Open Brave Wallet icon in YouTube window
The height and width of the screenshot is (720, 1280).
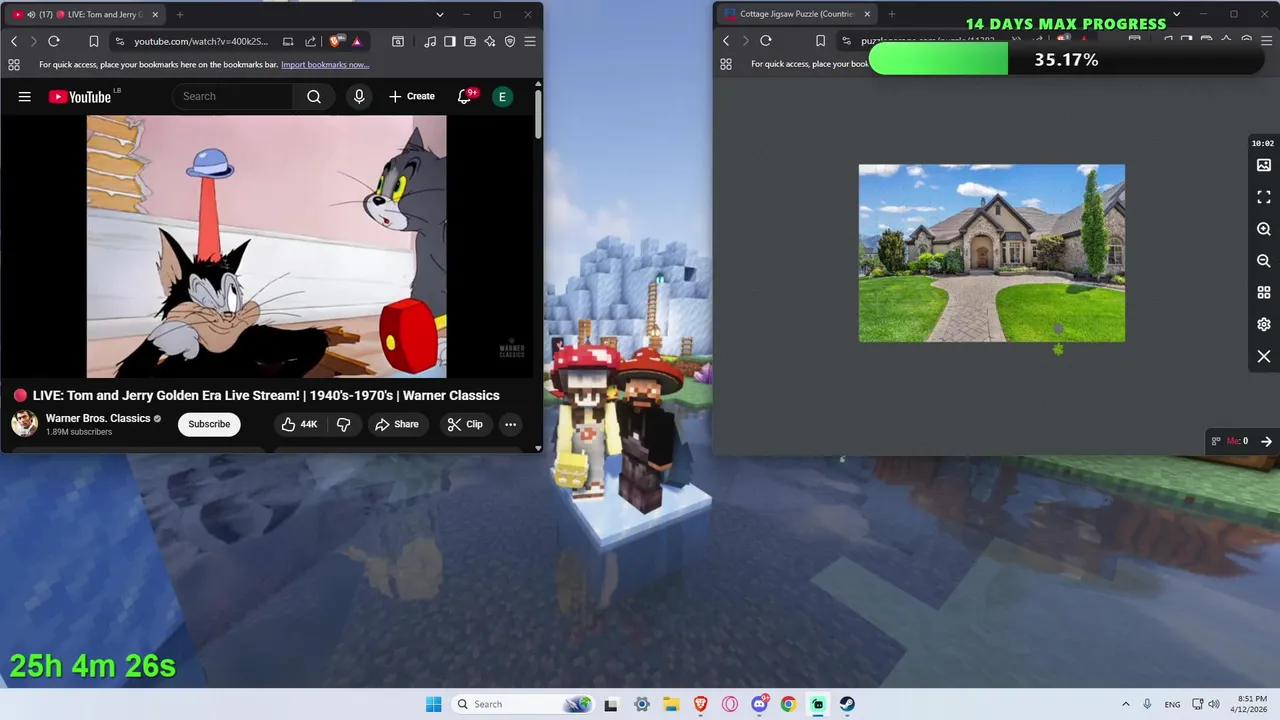pyautogui.click(x=470, y=41)
